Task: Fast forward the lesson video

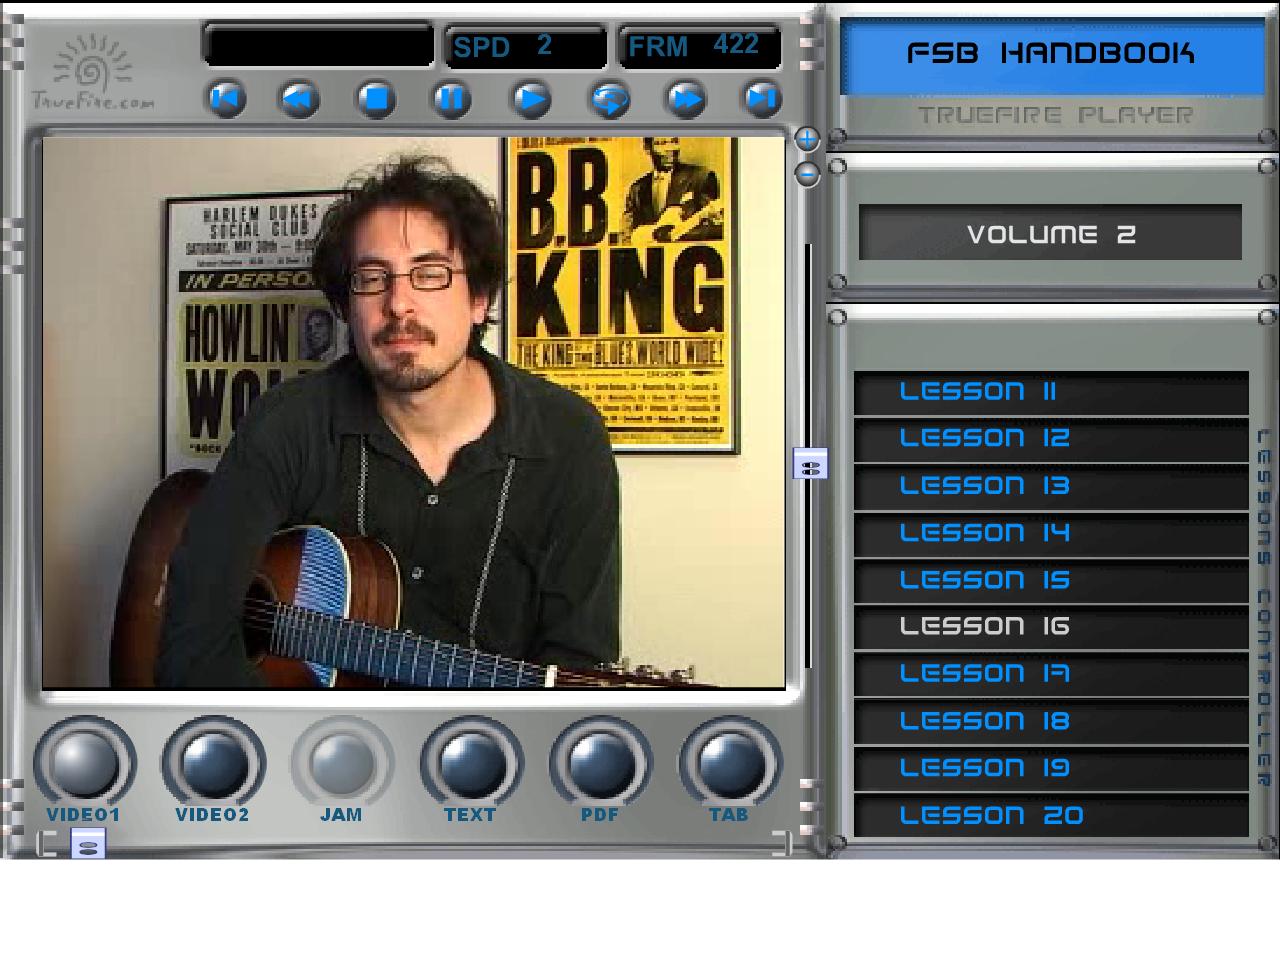Action: click(x=686, y=99)
